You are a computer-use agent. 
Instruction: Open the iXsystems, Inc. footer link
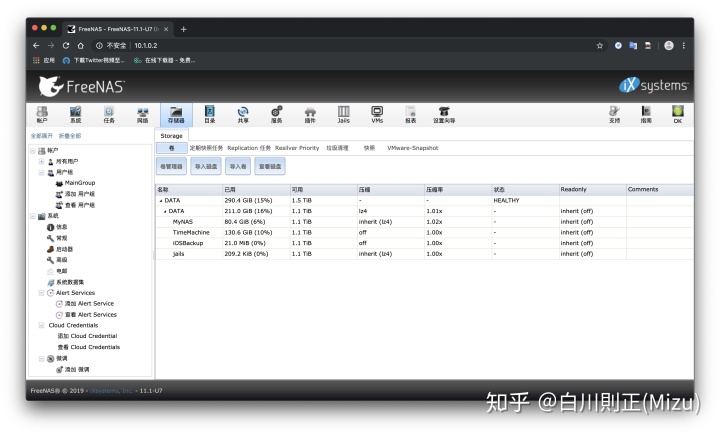click(x=112, y=391)
